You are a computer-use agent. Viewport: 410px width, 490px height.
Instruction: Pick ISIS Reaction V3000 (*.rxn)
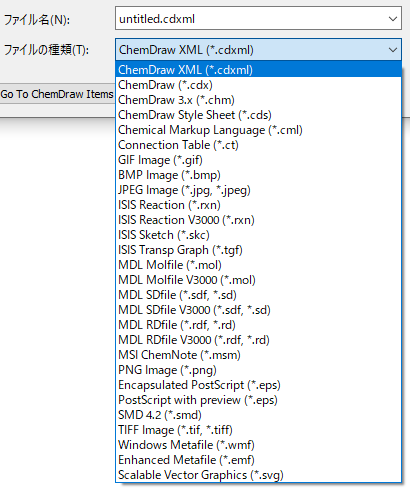(258, 220)
